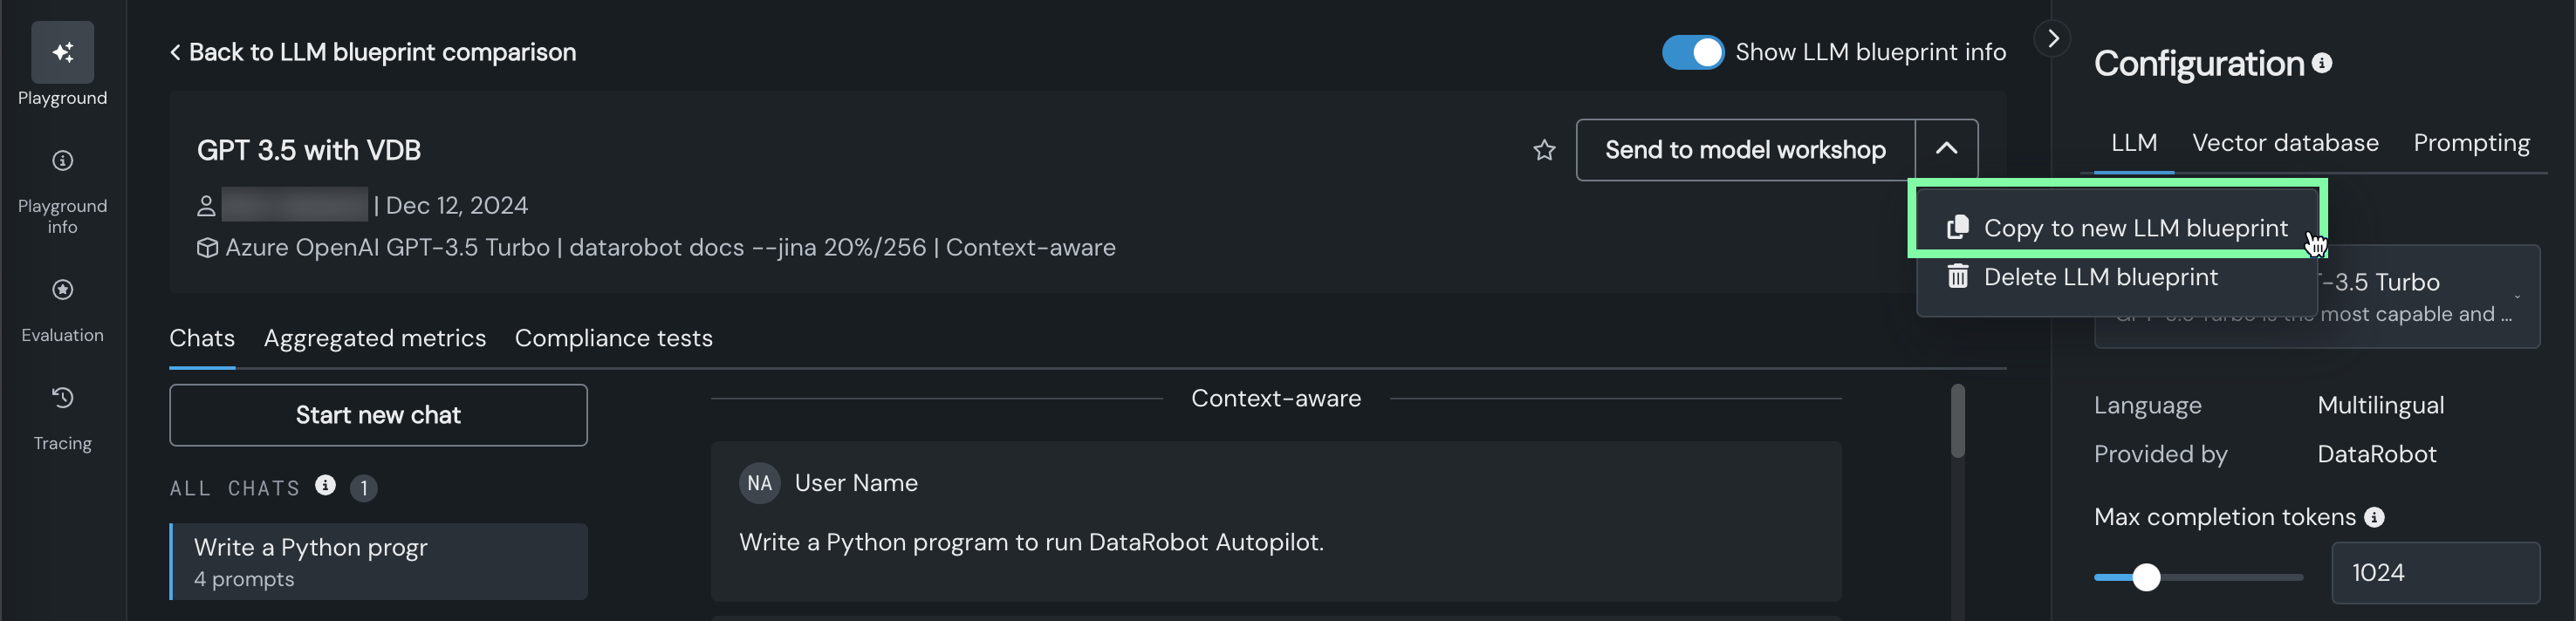
Task: Switch to the Aggregated metrics tab
Action: click(375, 338)
